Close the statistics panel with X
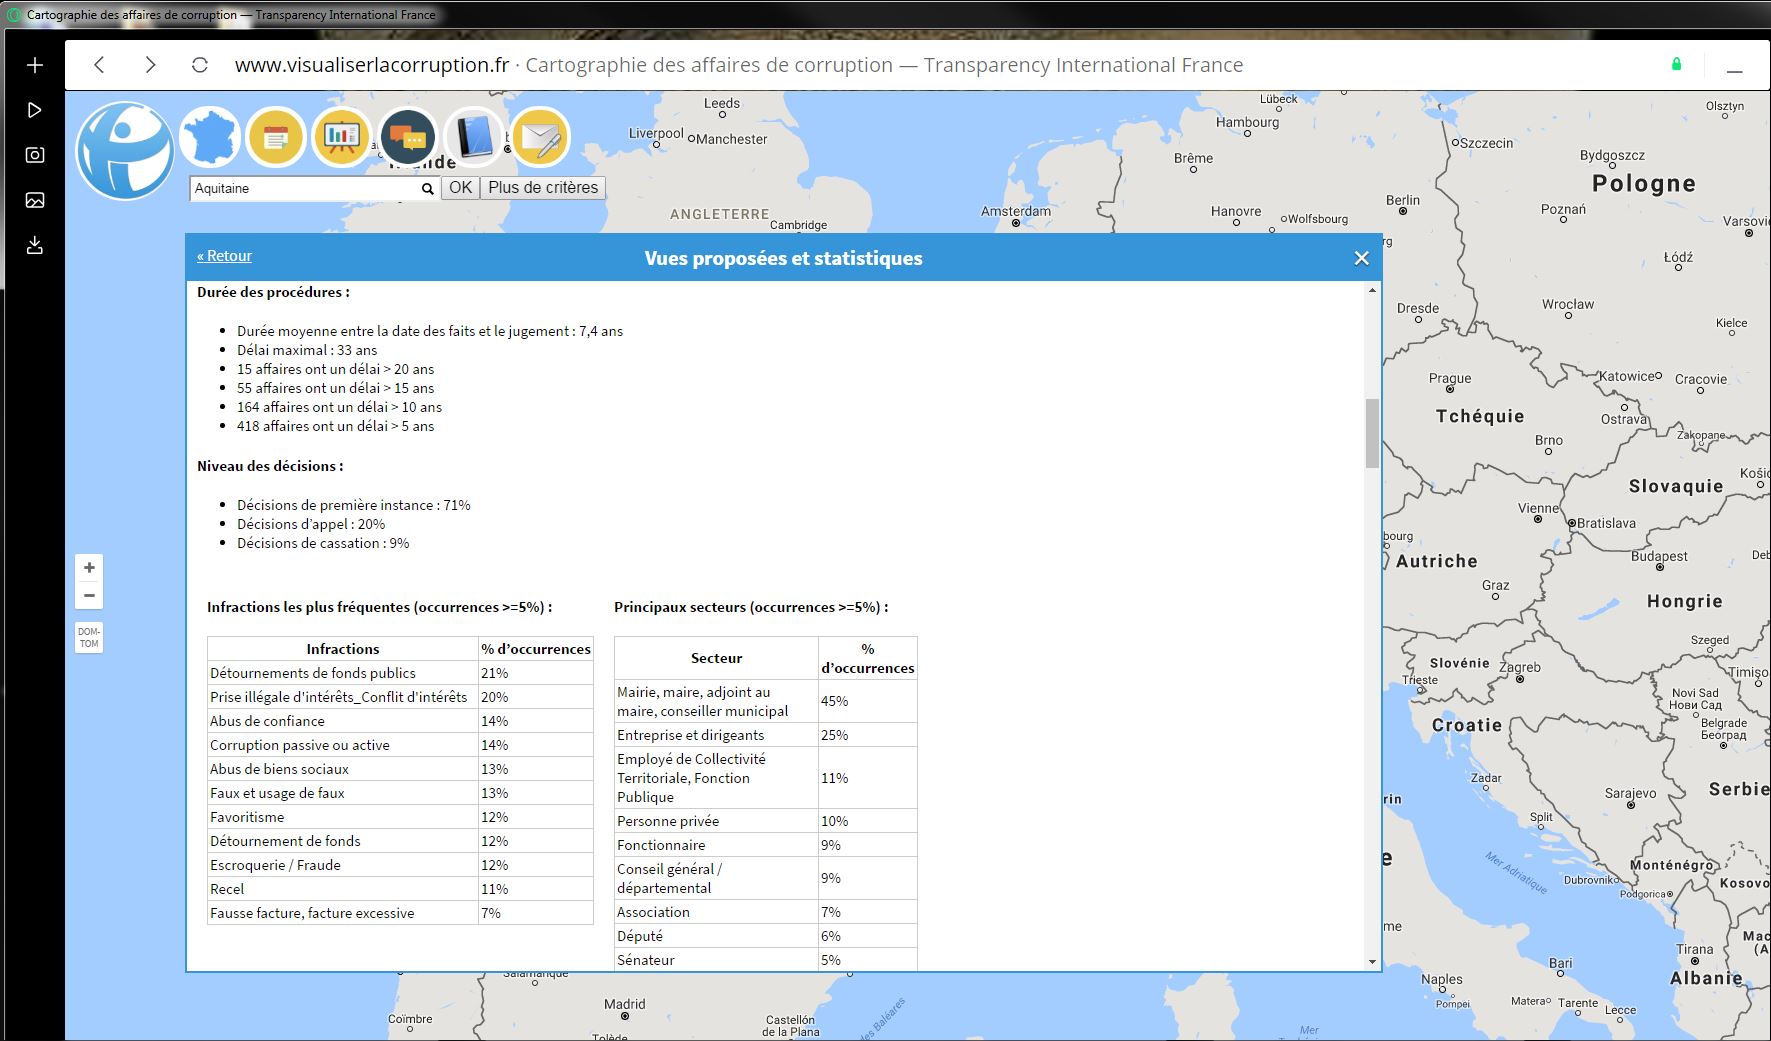 point(1361,258)
